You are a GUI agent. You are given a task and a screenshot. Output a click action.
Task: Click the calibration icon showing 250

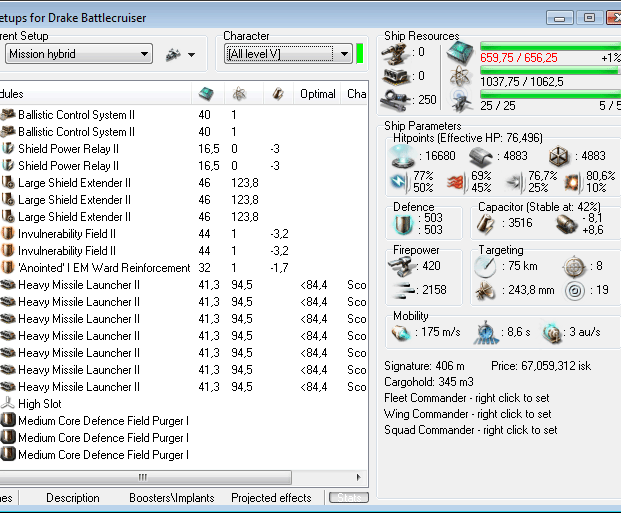point(394,100)
